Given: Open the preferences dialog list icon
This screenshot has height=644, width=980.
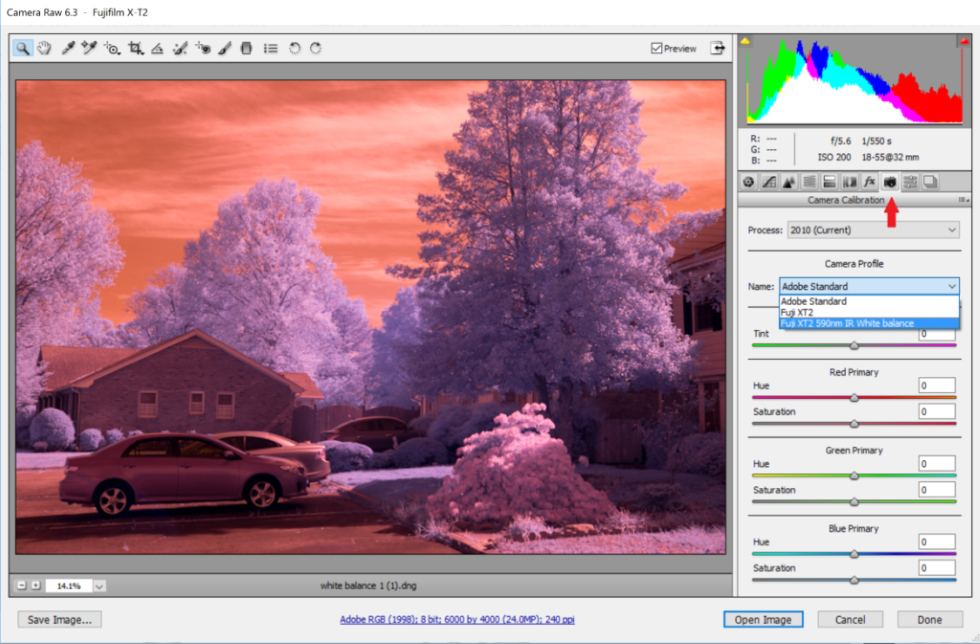Looking at the screenshot, I should pyautogui.click(x=271, y=48).
